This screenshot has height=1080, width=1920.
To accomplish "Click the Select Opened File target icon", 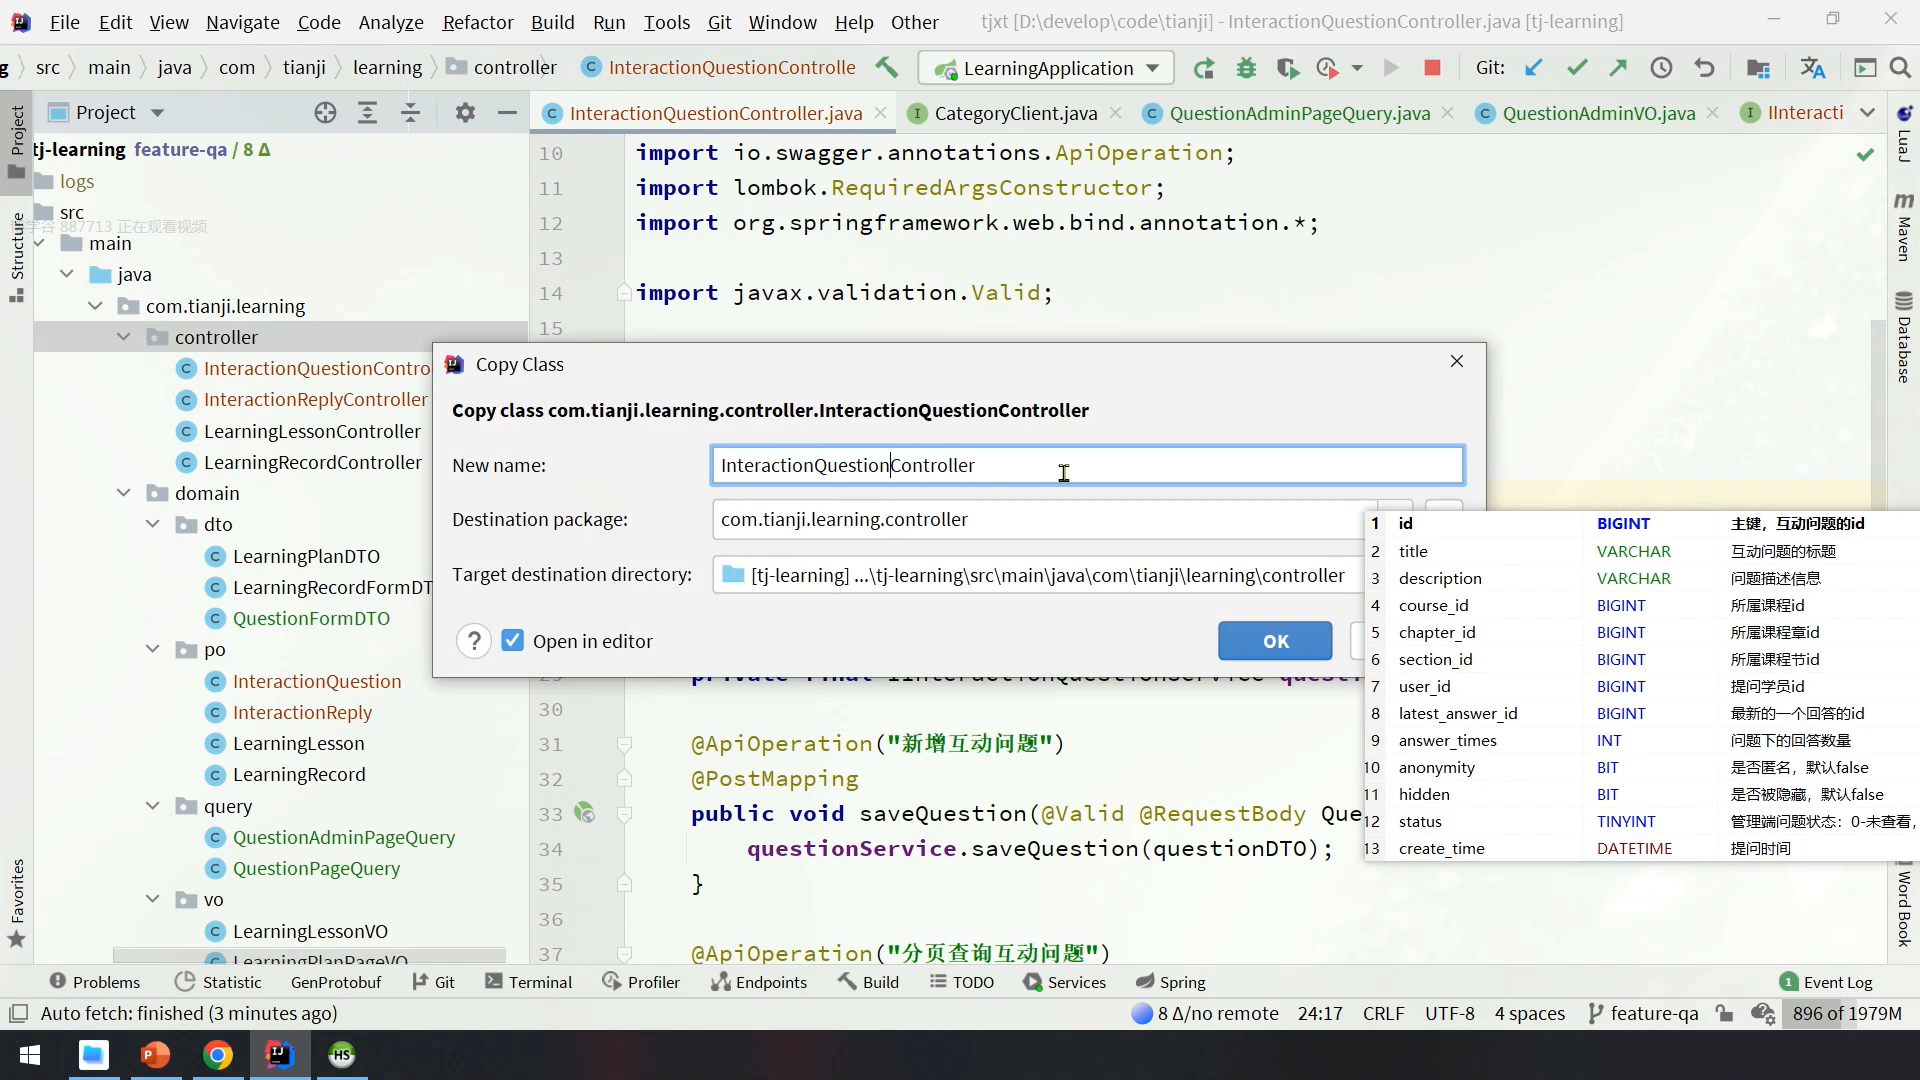I will [325, 113].
